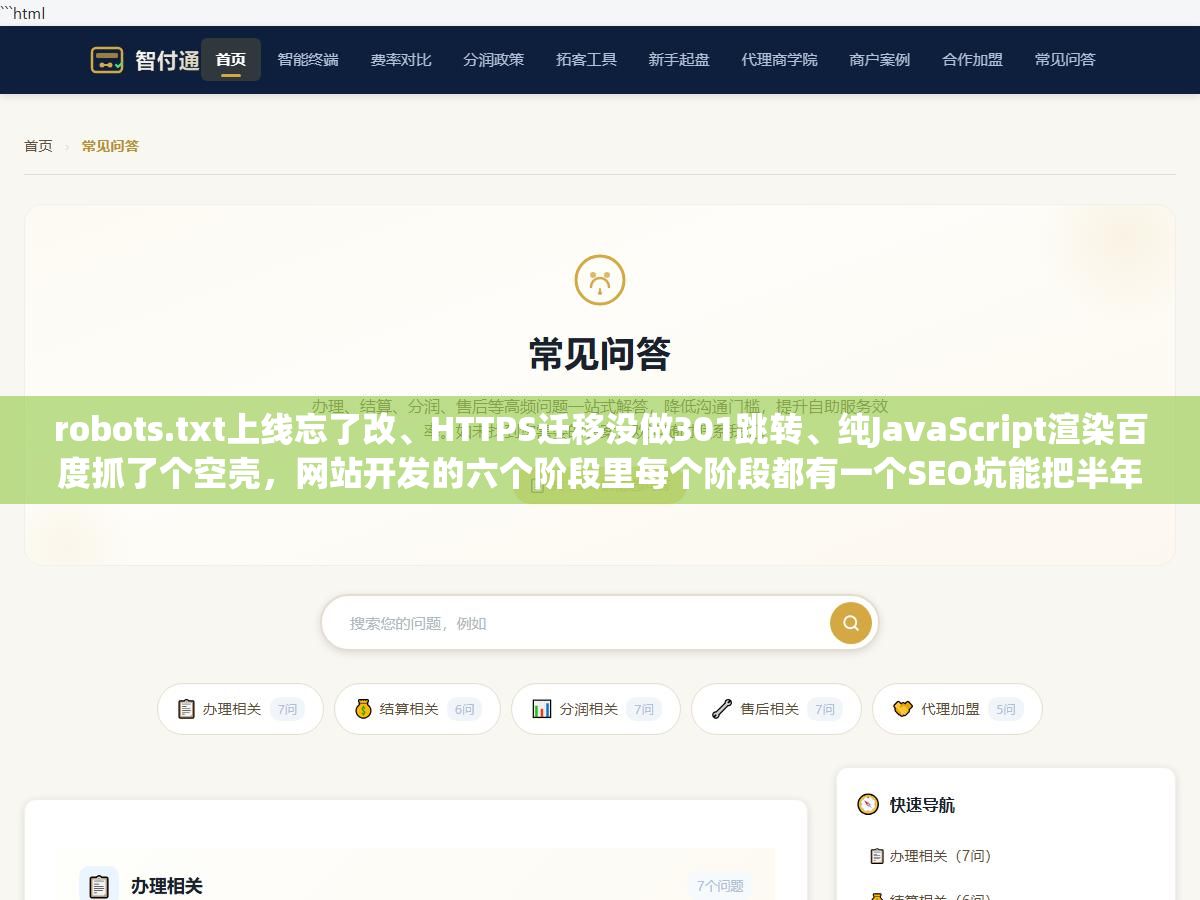The height and width of the screenshot is (900, 1200).
Task: Click the 7问 badge on 办理相关 chip
Action: pyautogui.click(x=287, y=709)
